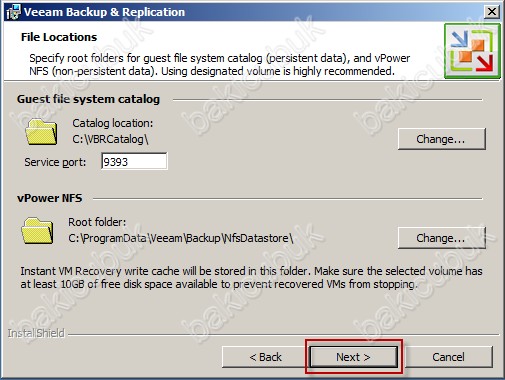Change the catalog location folder
Viewport: 505px width, 380px height.
(441, 139)
